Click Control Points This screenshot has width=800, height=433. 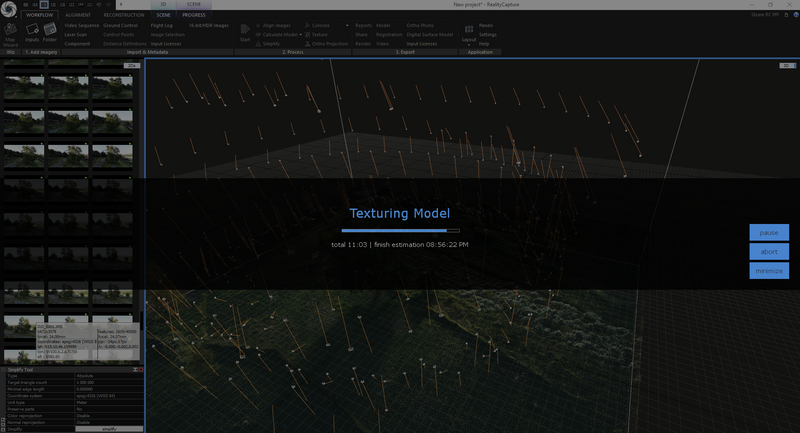(x=119, y=35)
